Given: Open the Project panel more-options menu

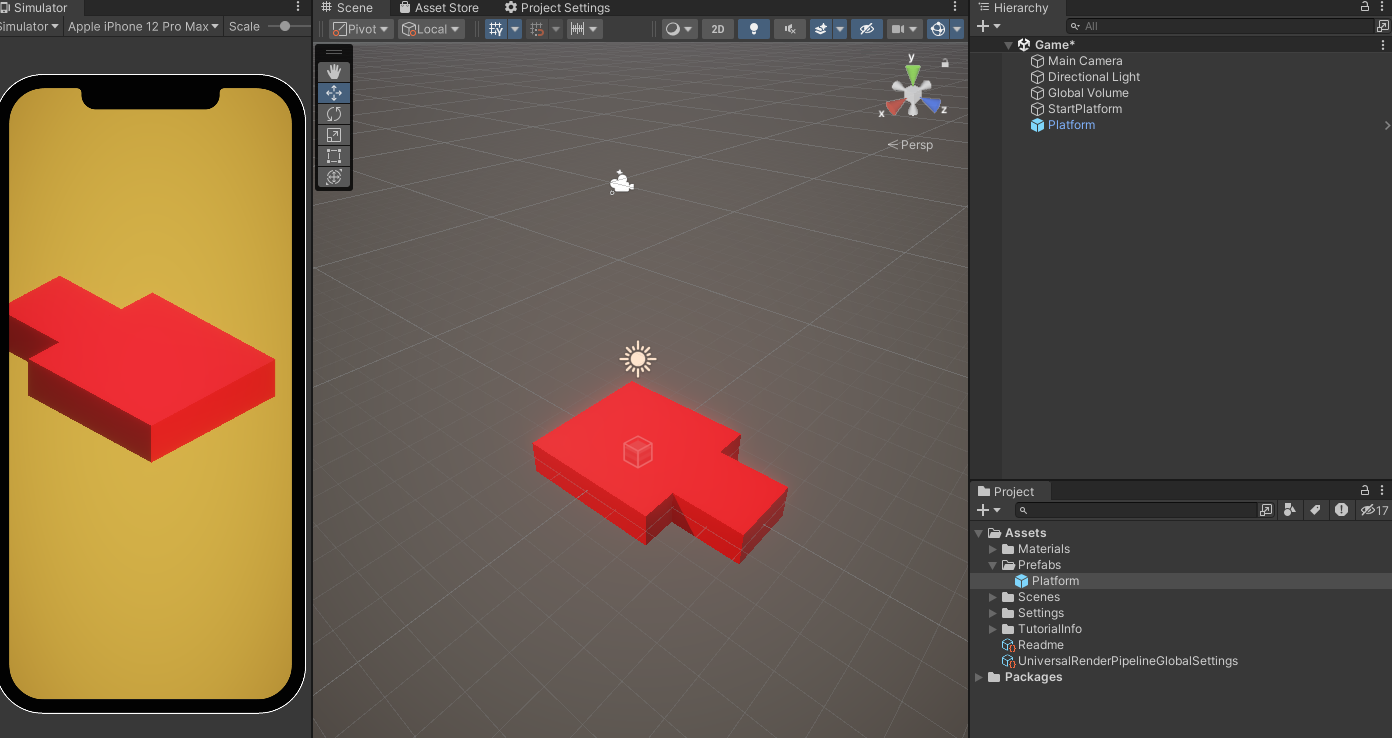Looking at the screenshot, I should pos(1383,491).
